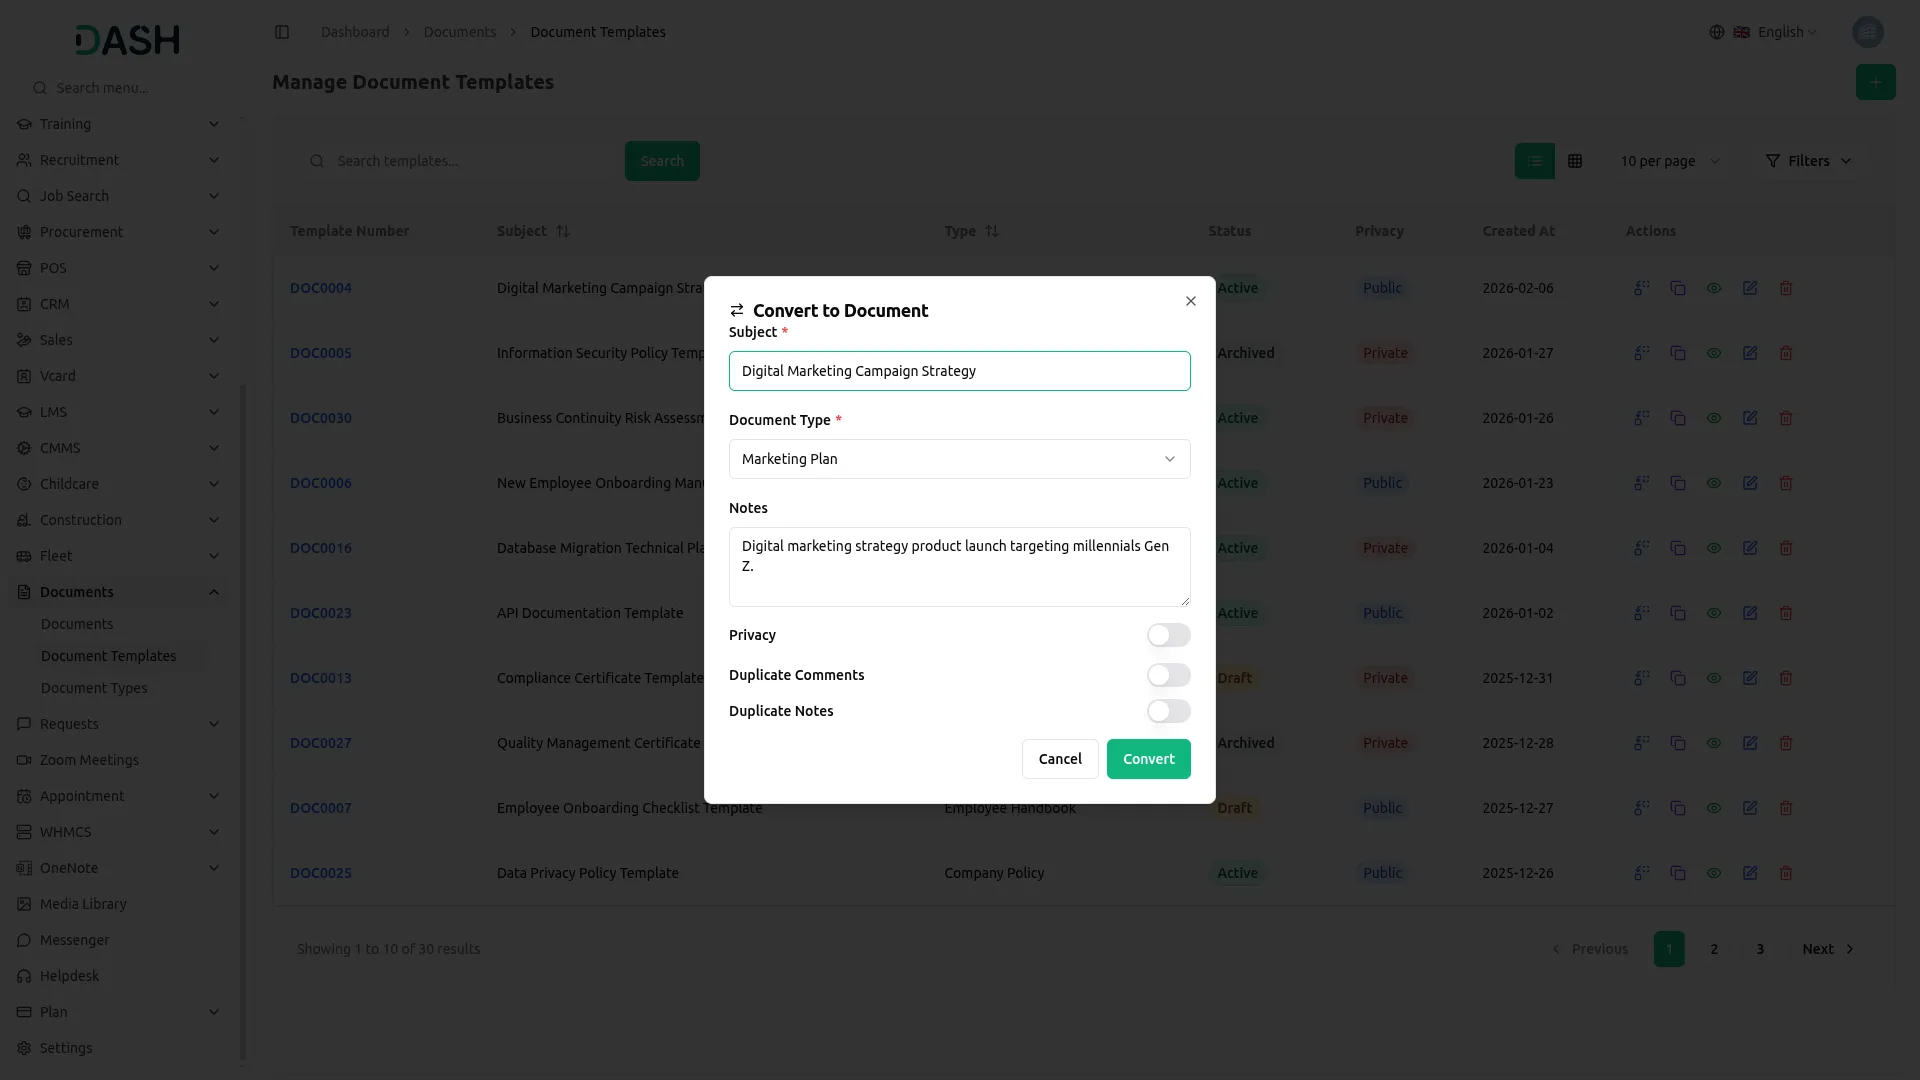Screen dimensions: 1920x1080
Task: Expand the Filters dropdown
Action: (1808, 161)
